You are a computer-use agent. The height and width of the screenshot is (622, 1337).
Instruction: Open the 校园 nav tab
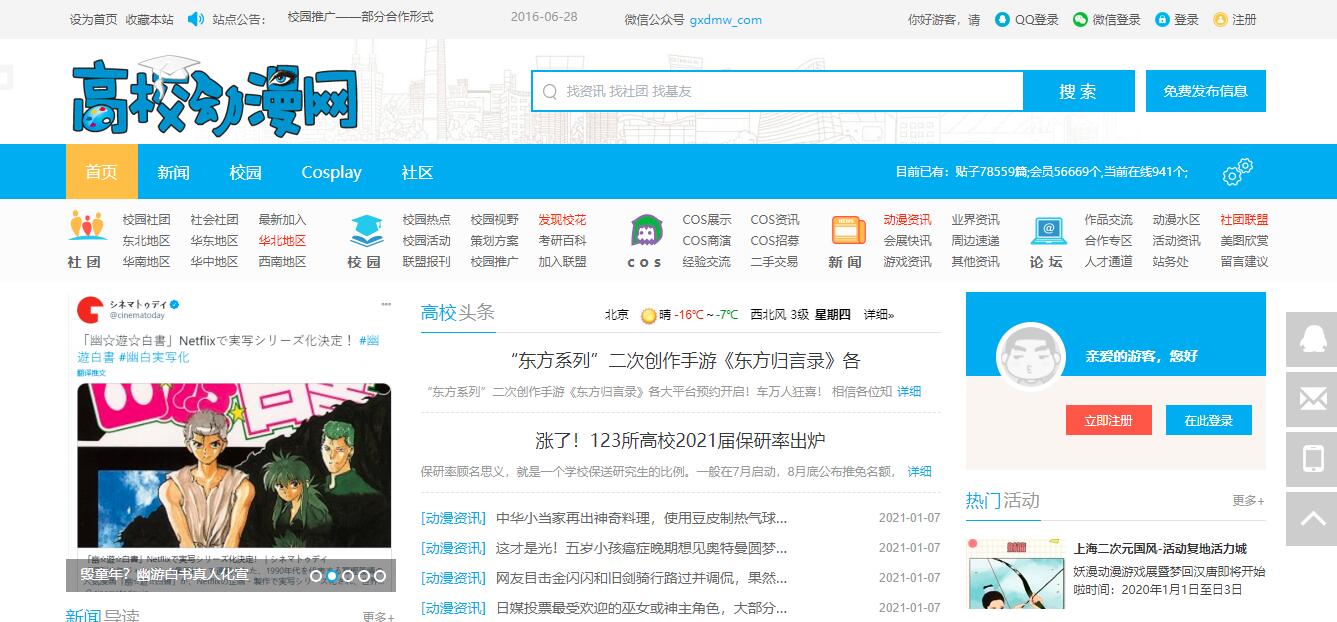click(245, 172)
